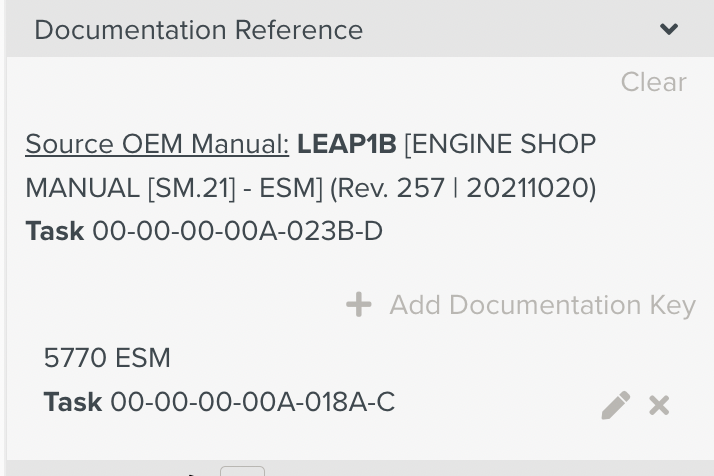The image size is (714, 476).
Task: Click the partially visible box at bottom
Action: tap(242, 471)
